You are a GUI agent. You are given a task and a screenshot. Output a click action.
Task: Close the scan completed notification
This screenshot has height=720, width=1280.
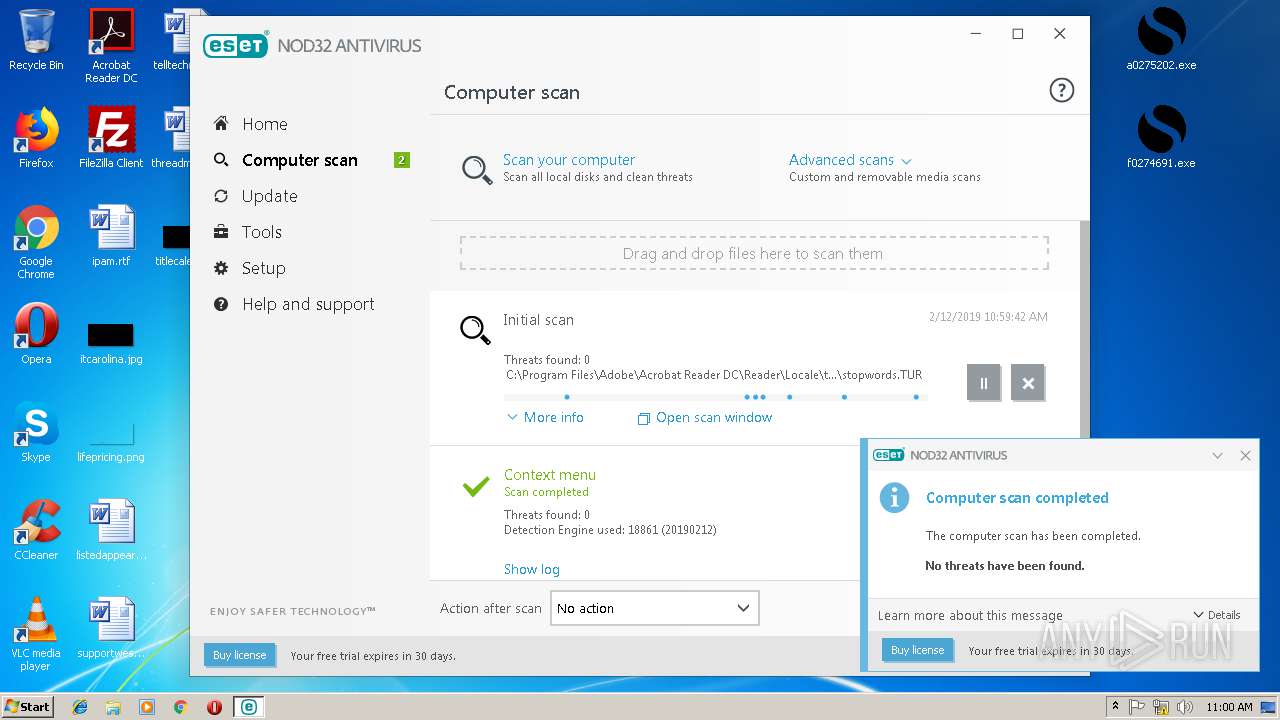point(1245,455)
